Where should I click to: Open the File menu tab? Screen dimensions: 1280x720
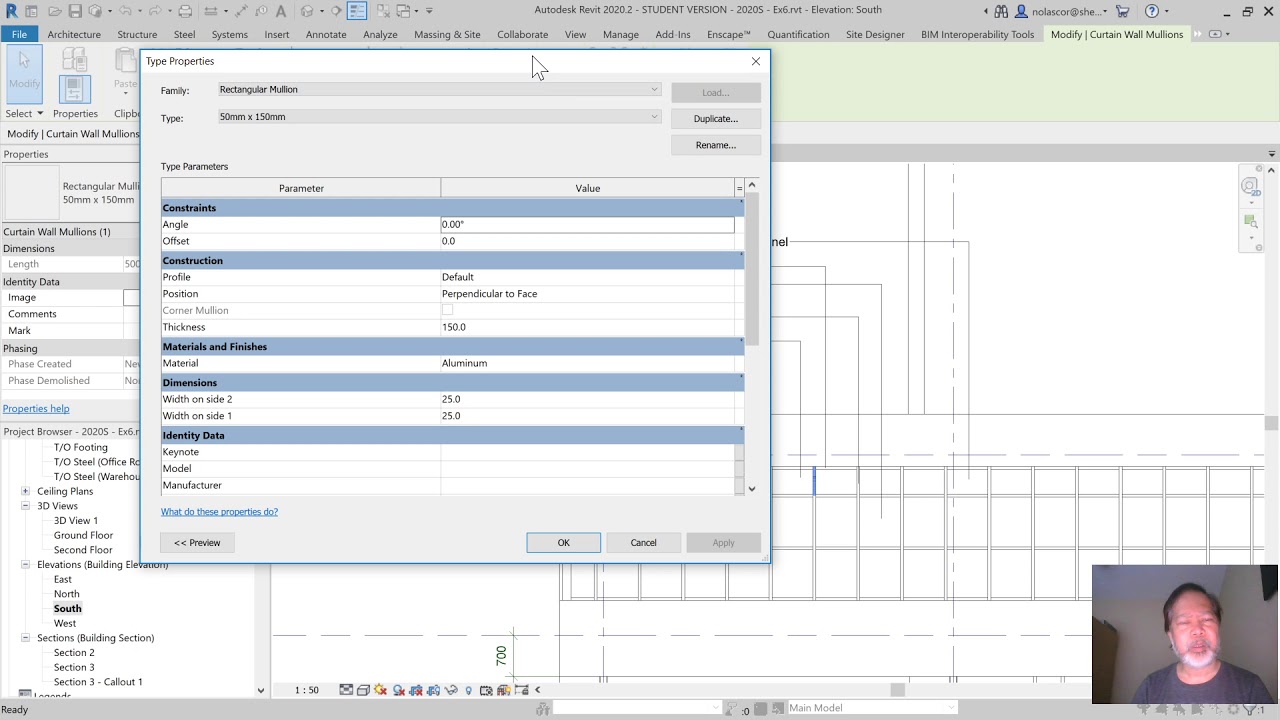point(19,34)
